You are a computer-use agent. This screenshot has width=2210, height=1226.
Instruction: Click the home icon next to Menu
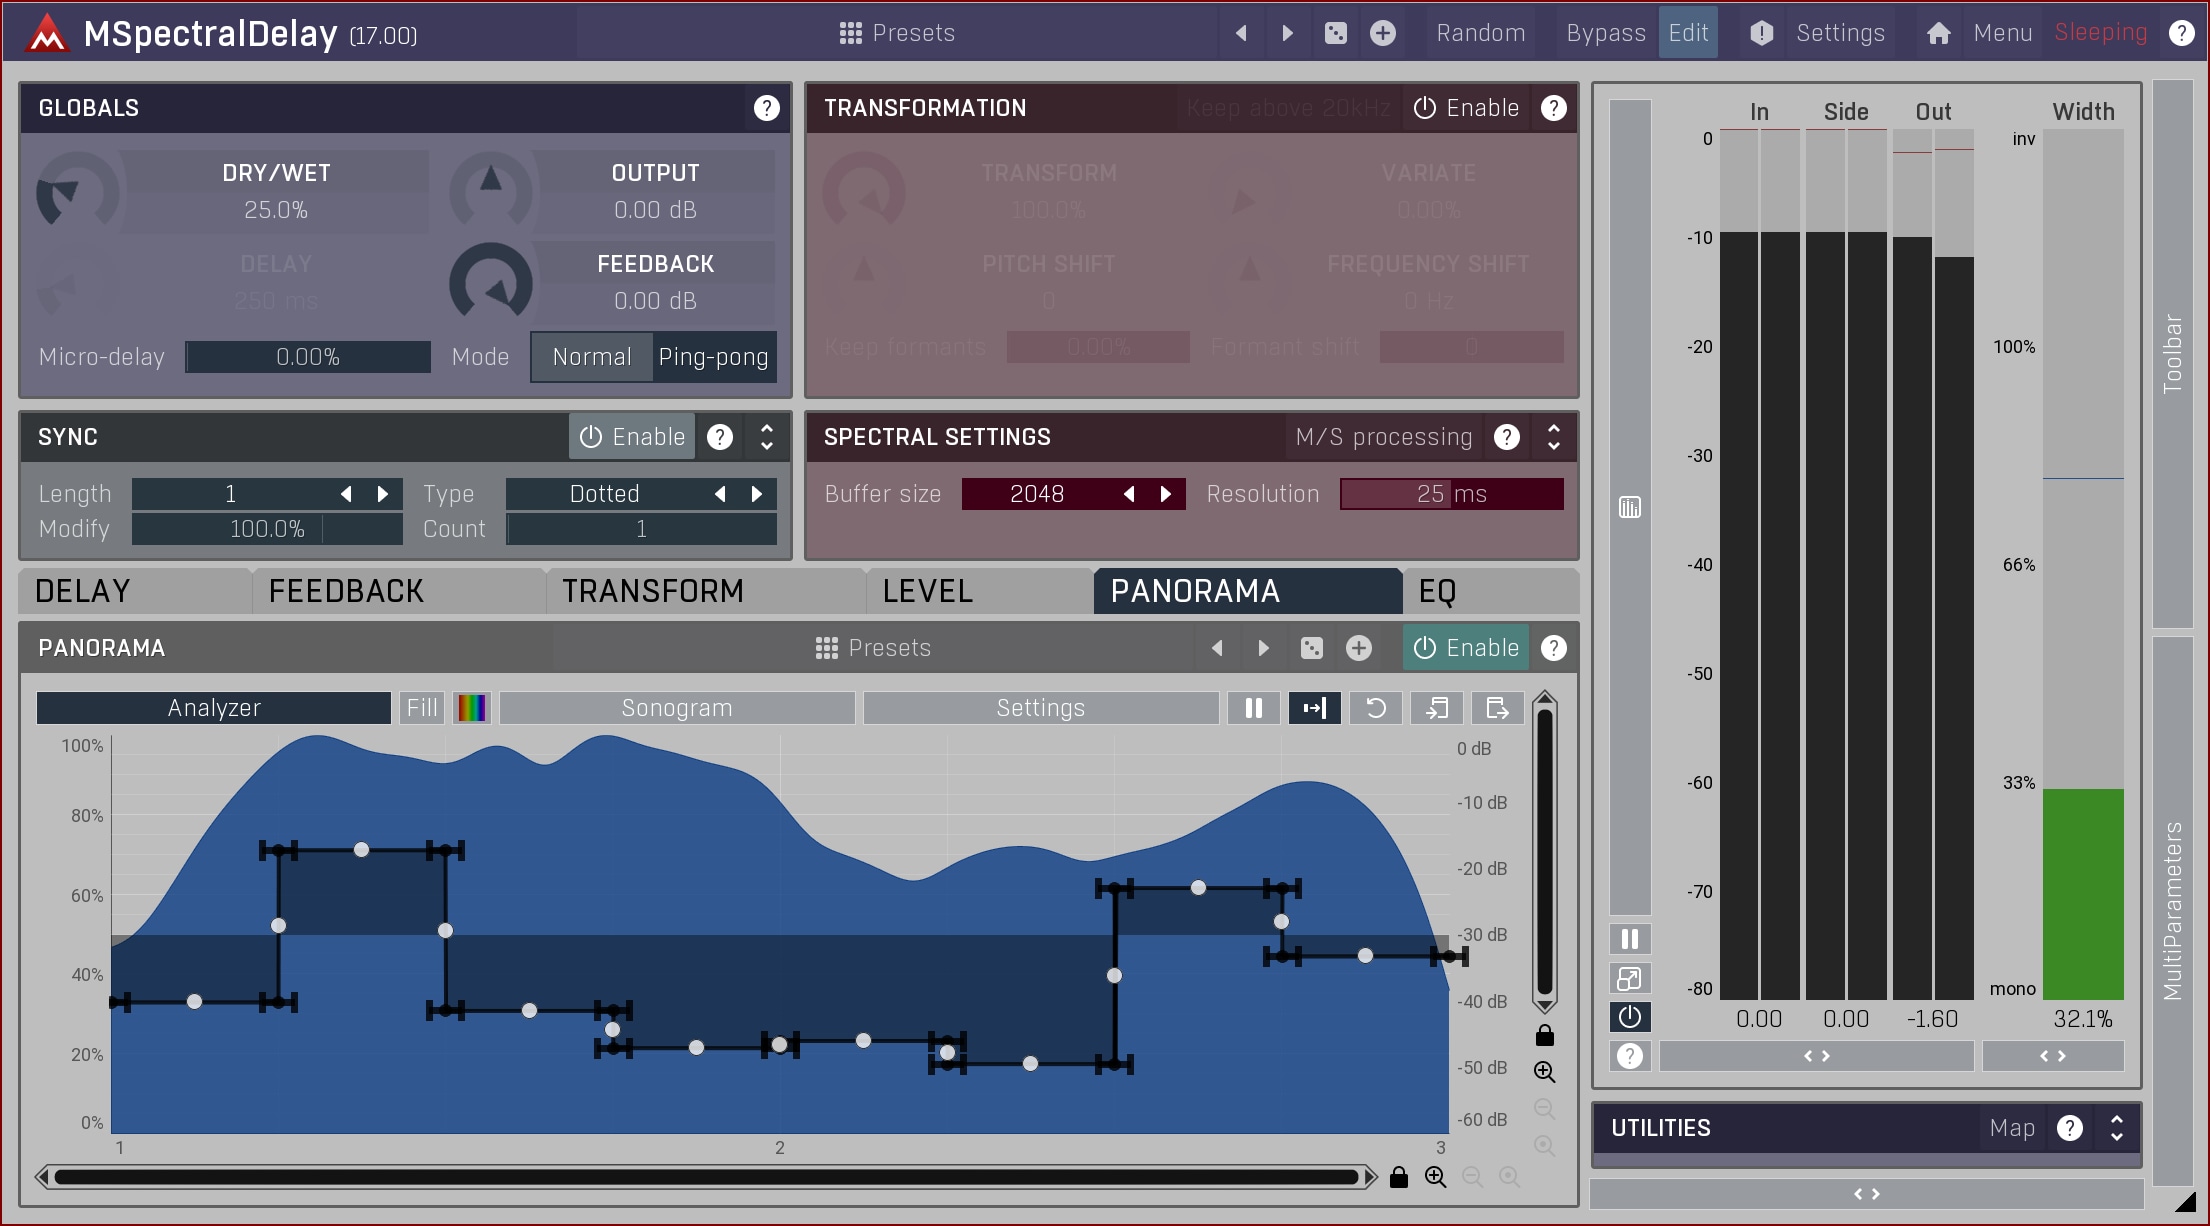(x=1938, y=33)
